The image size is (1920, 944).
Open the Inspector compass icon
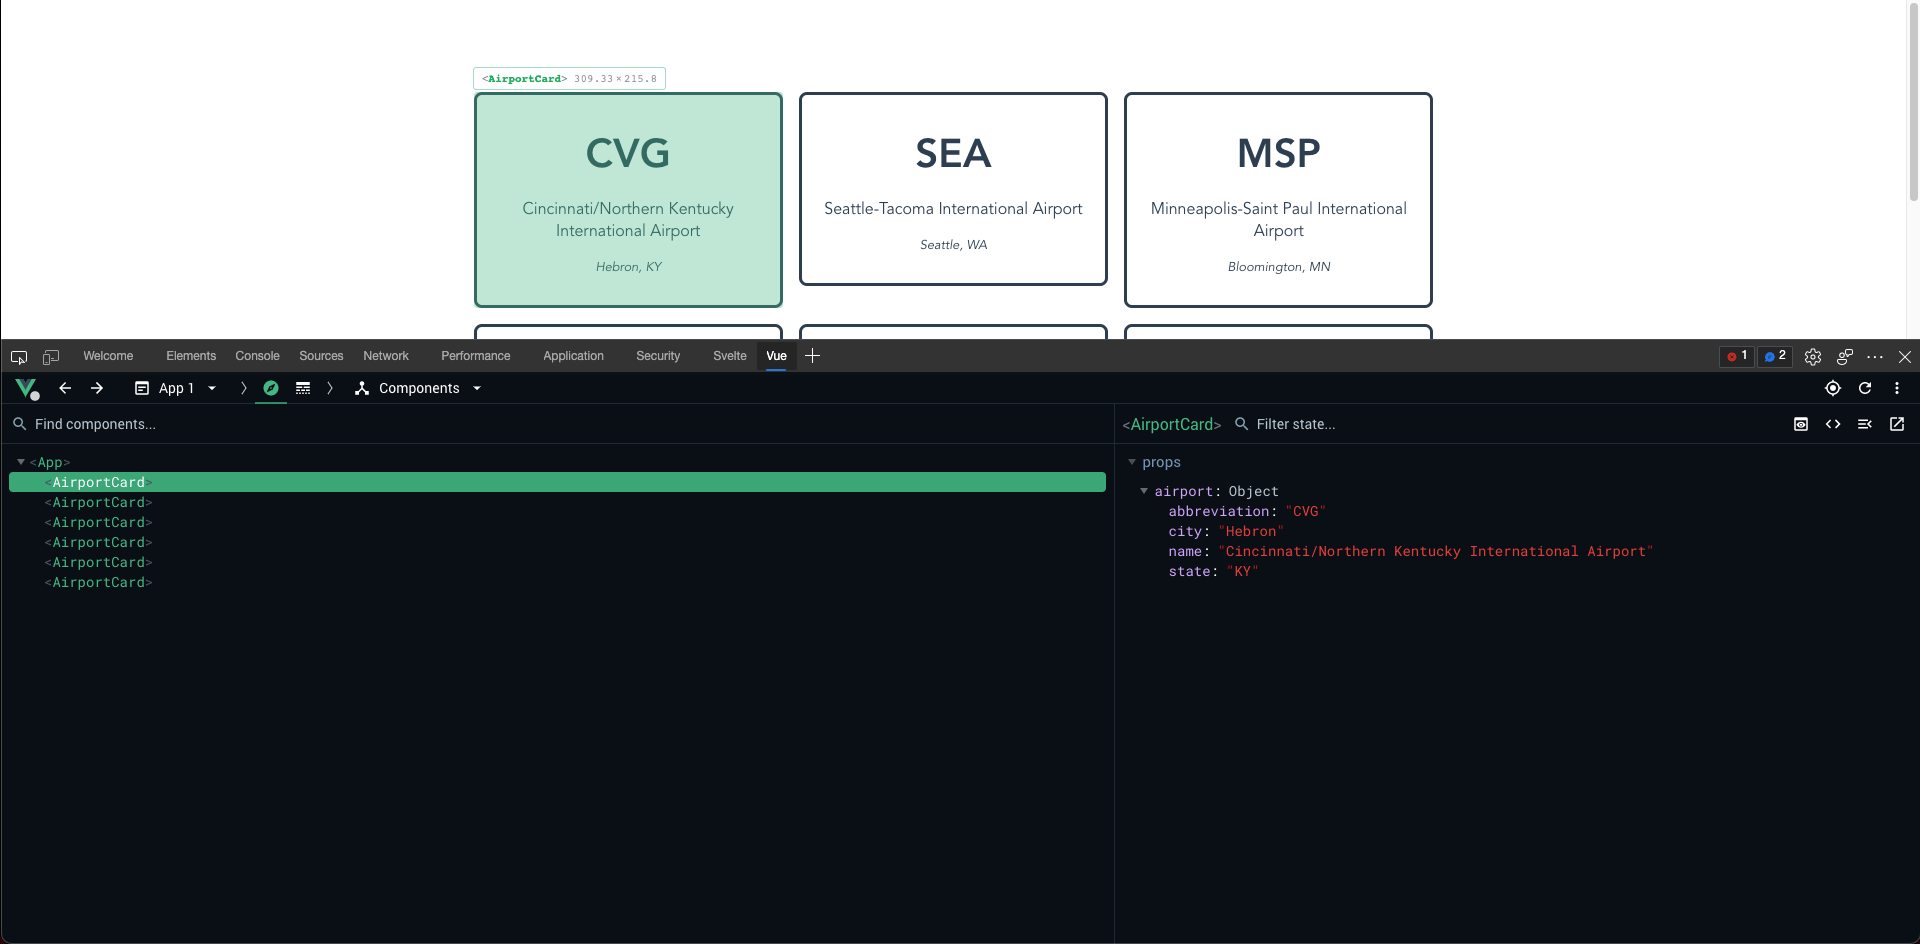click(271, 388)
